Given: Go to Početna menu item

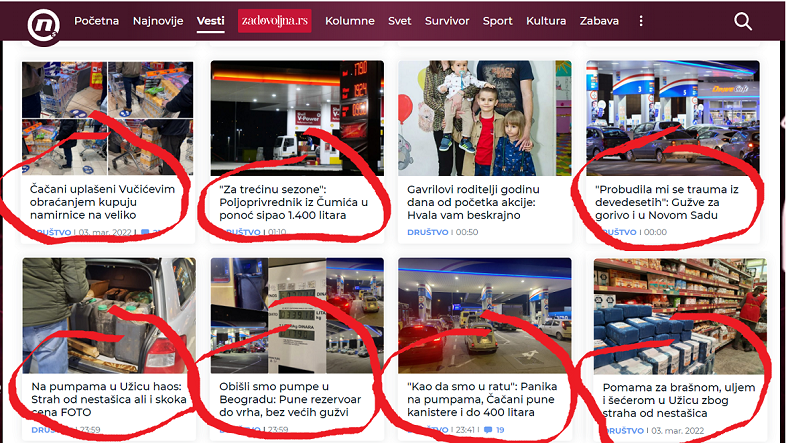Looking at the screenshot, I should tap(96, 21).
